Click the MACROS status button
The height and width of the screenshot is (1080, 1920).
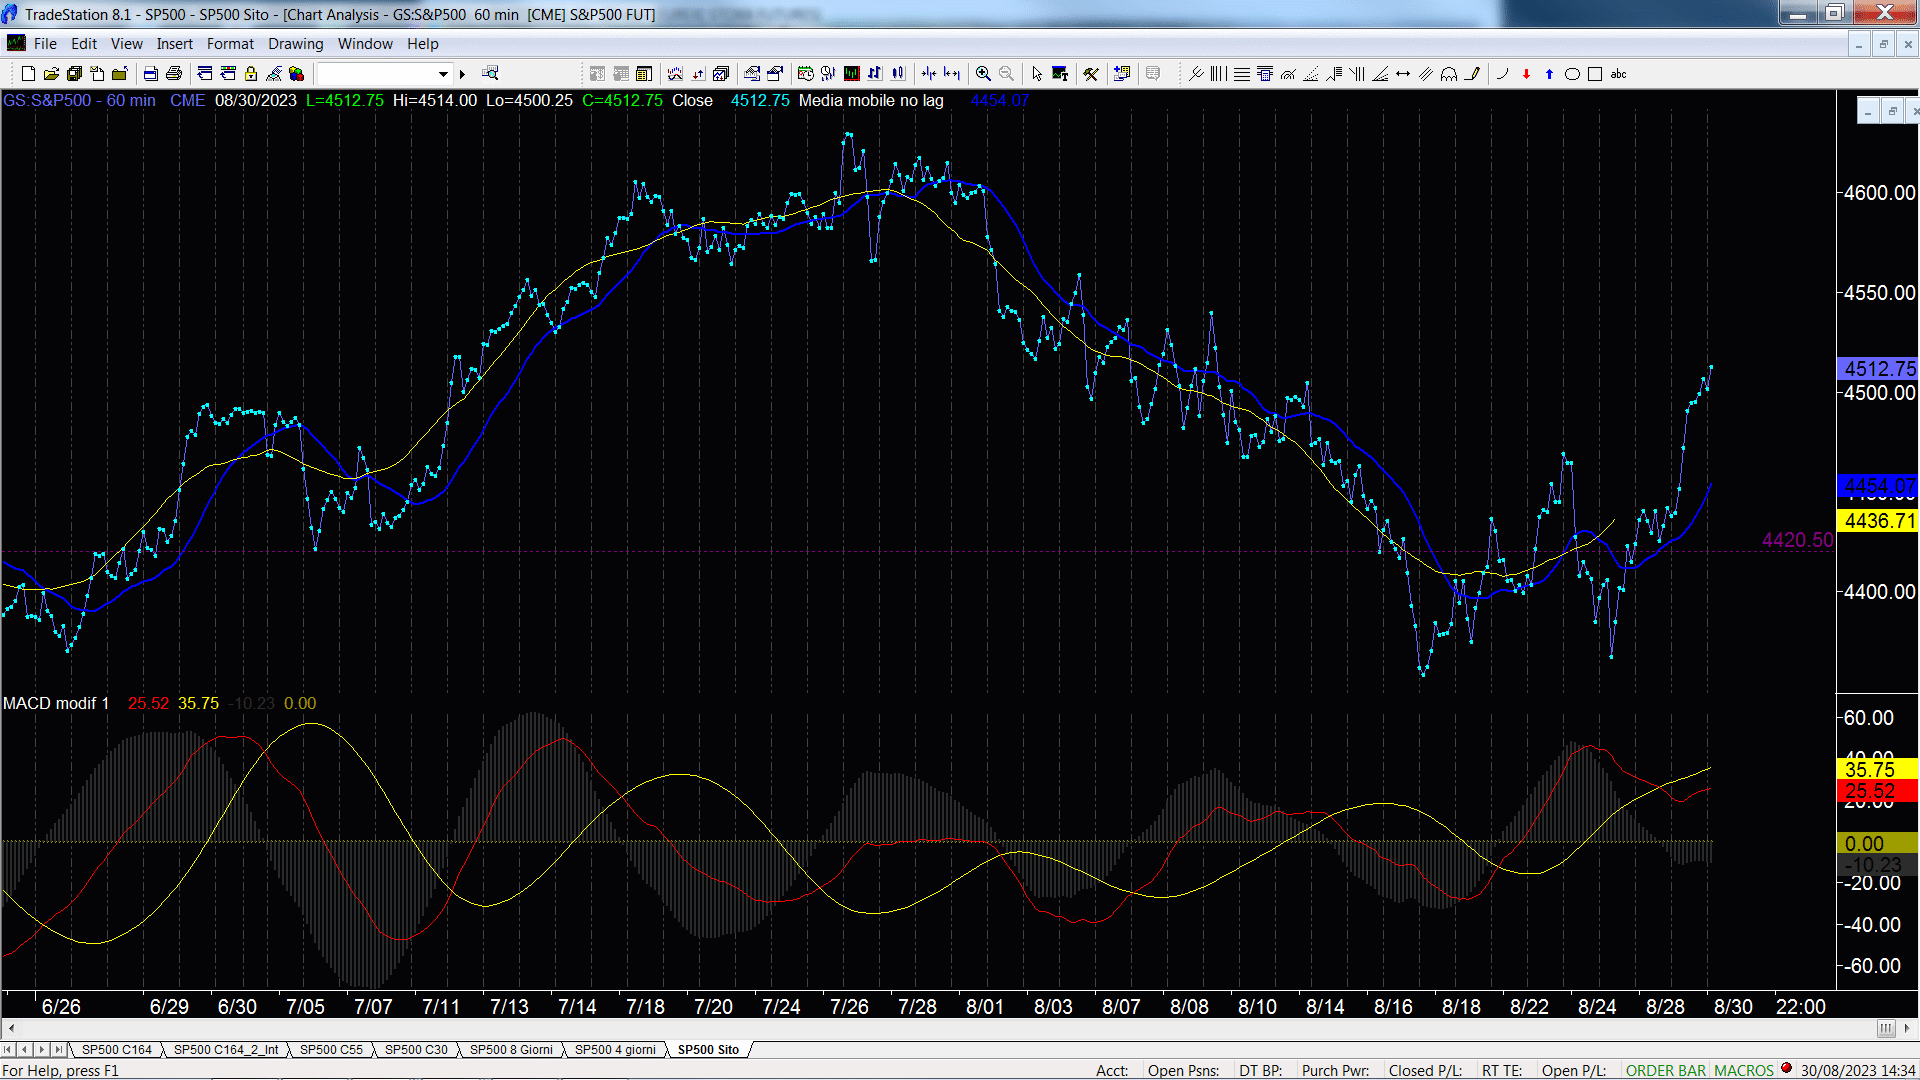[1743, 1070]
